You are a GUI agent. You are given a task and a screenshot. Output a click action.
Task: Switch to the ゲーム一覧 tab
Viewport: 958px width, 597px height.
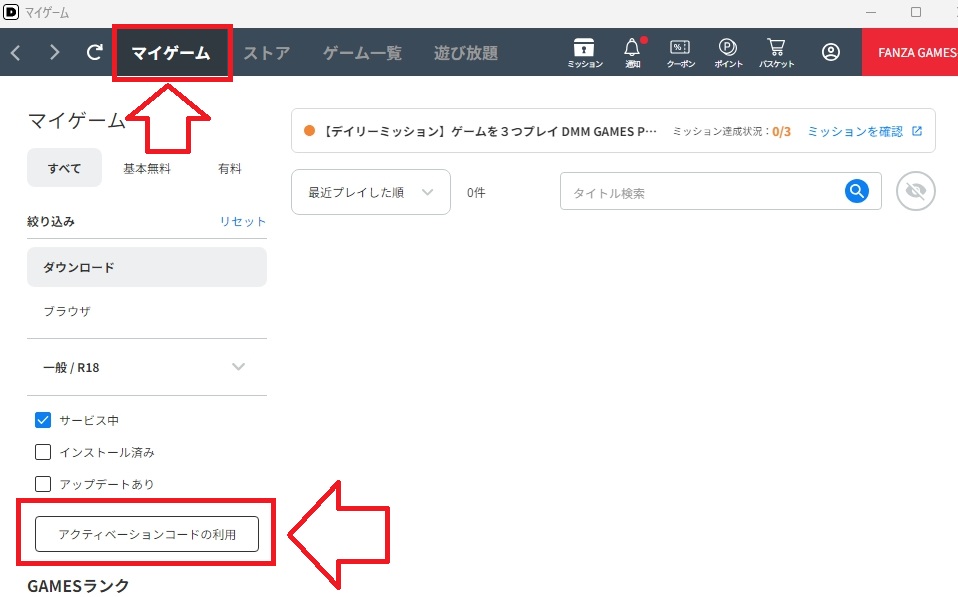tap(362, 53)
